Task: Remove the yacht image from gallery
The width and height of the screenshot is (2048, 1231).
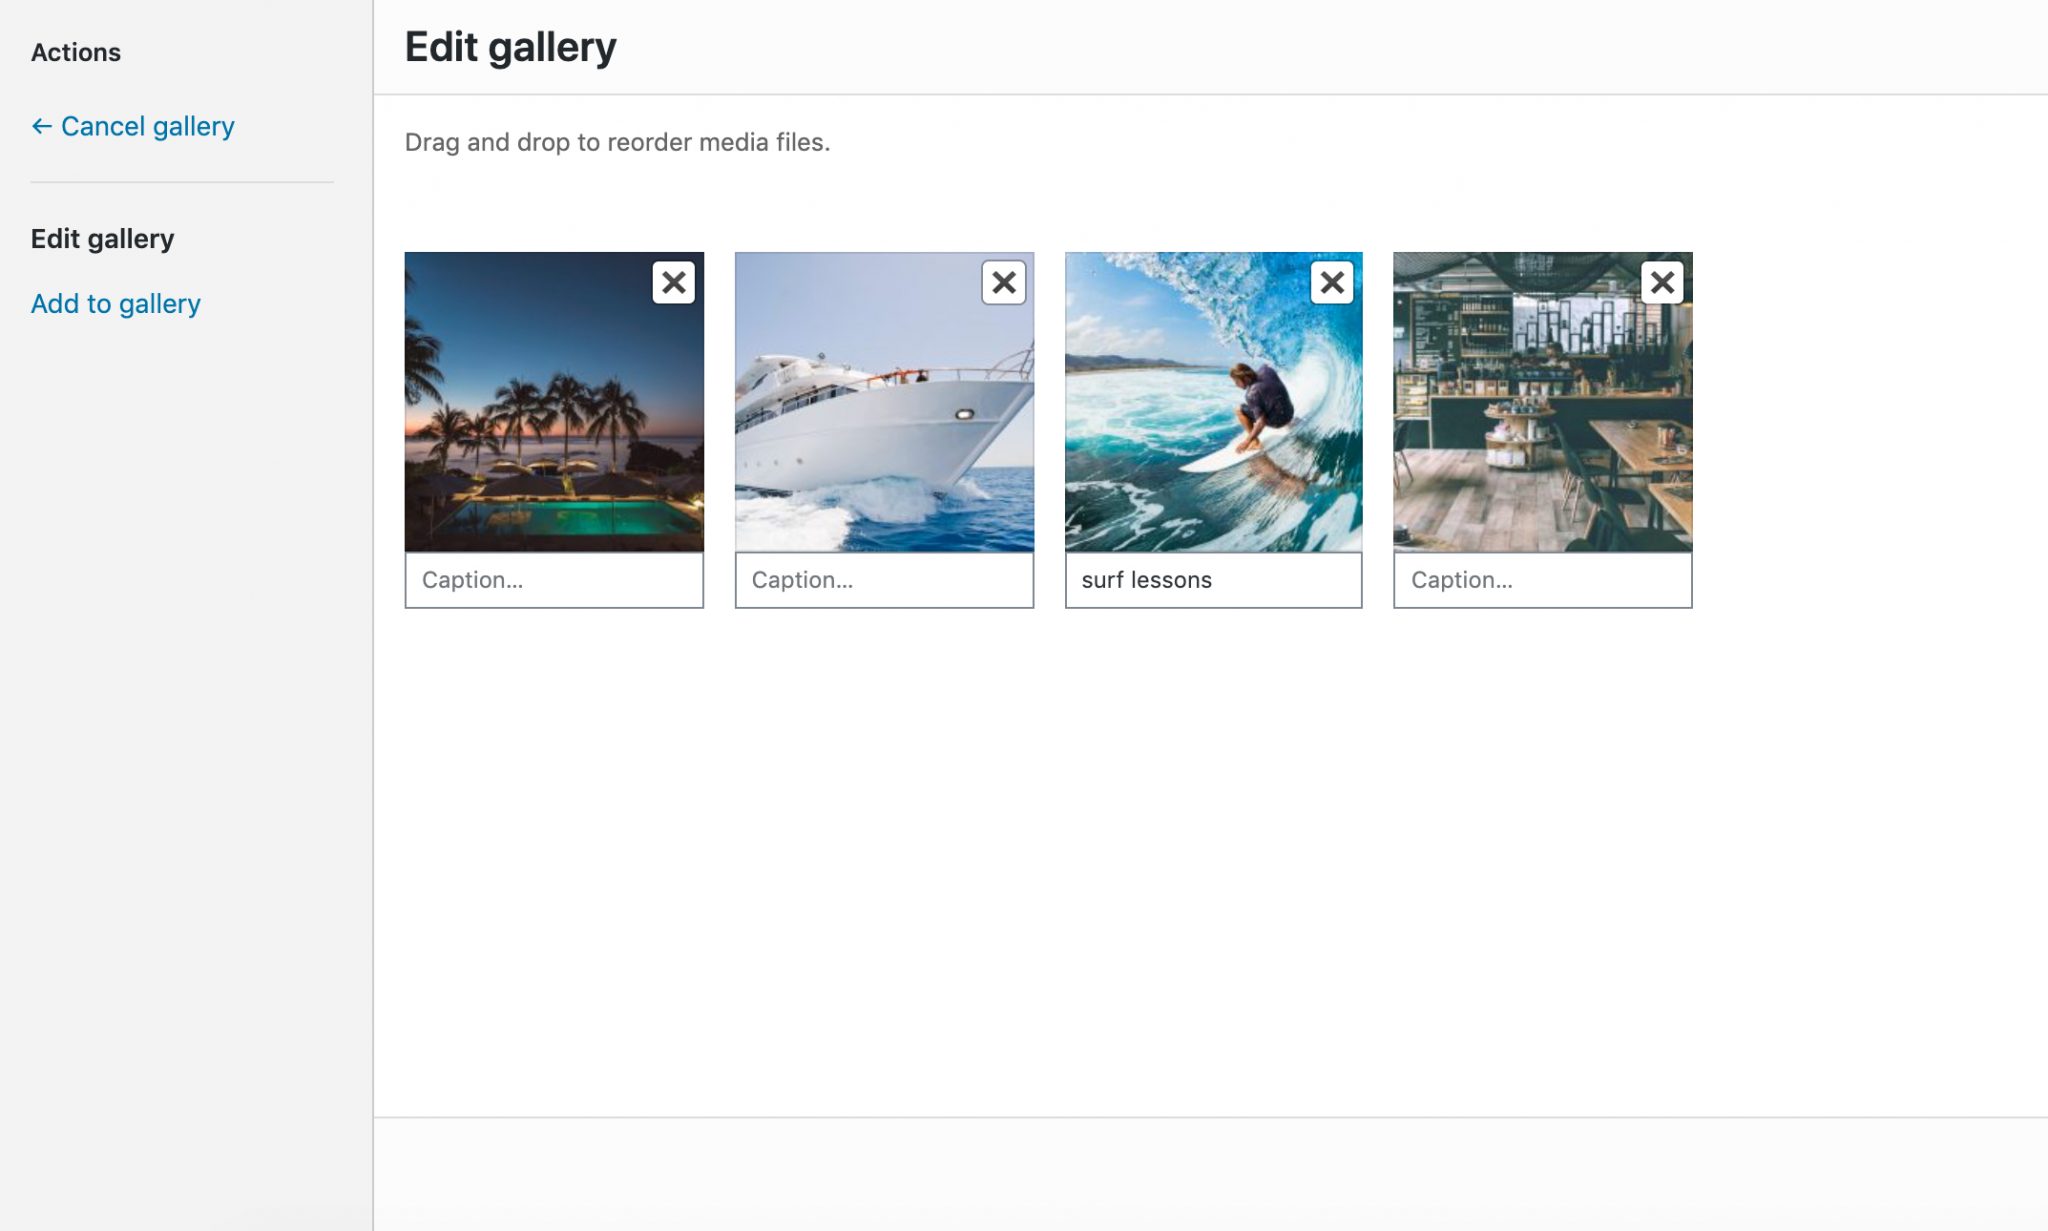Action: coord(1004,282)
